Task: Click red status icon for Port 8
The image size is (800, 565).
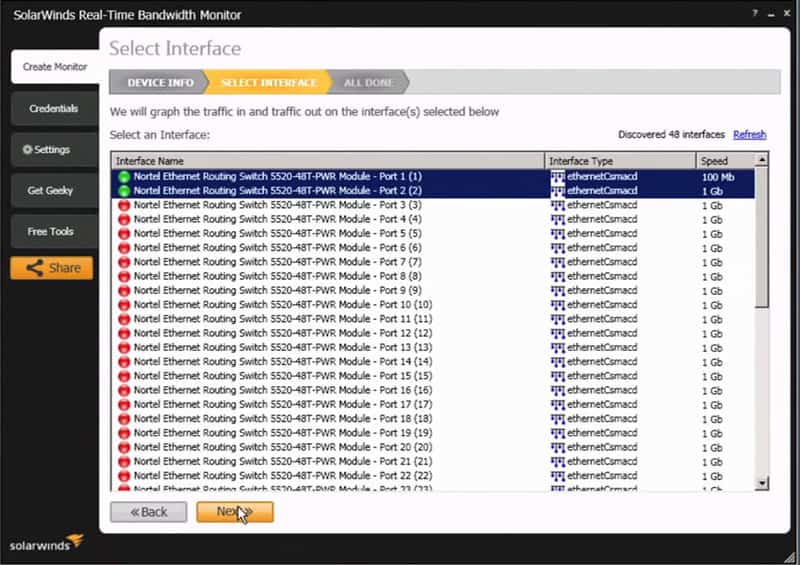Action: [x=124, y=277]
